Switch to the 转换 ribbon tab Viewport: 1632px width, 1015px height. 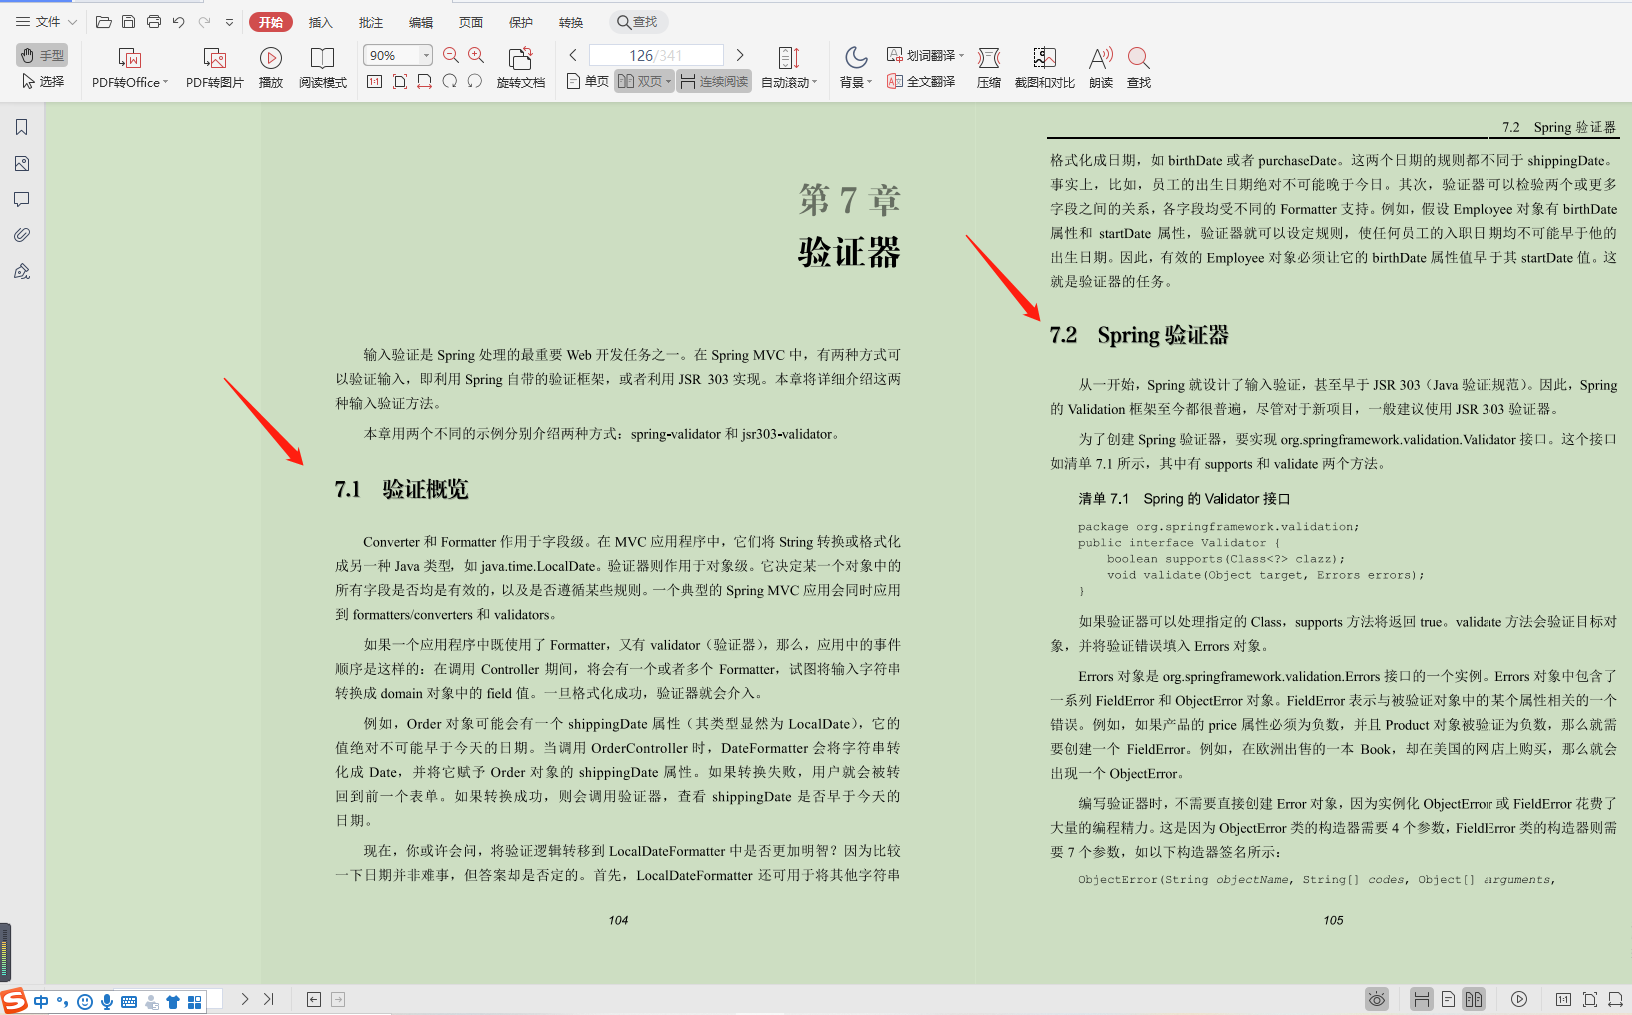[x=571, y=22]
